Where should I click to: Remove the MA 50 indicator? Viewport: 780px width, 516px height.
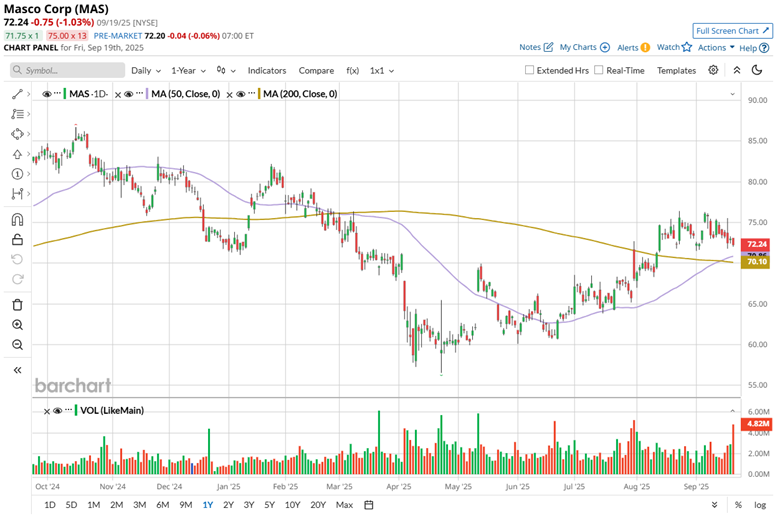[118, 95]
